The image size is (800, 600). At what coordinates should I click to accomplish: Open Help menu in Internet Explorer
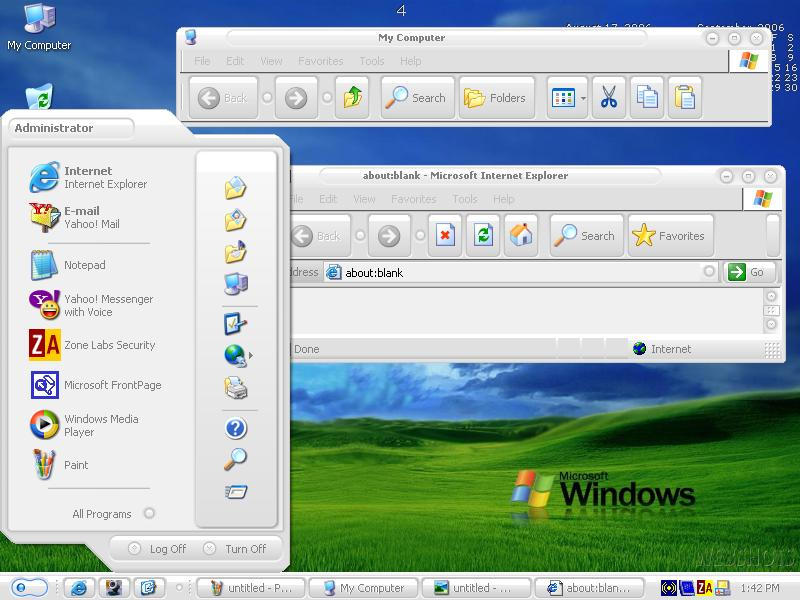[x=503, y=198]
